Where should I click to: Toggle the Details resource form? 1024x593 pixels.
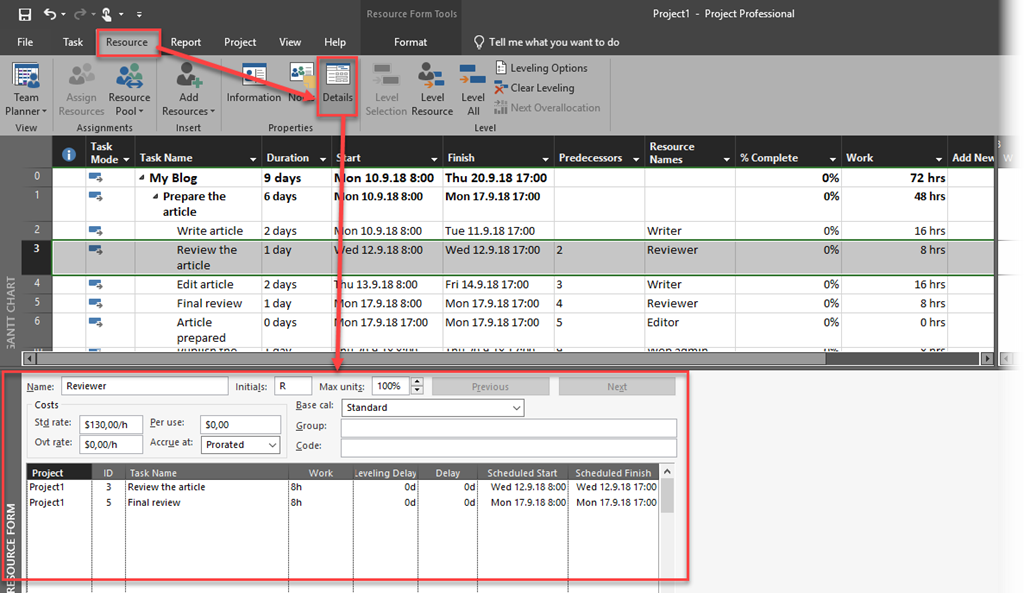[337, 83]
